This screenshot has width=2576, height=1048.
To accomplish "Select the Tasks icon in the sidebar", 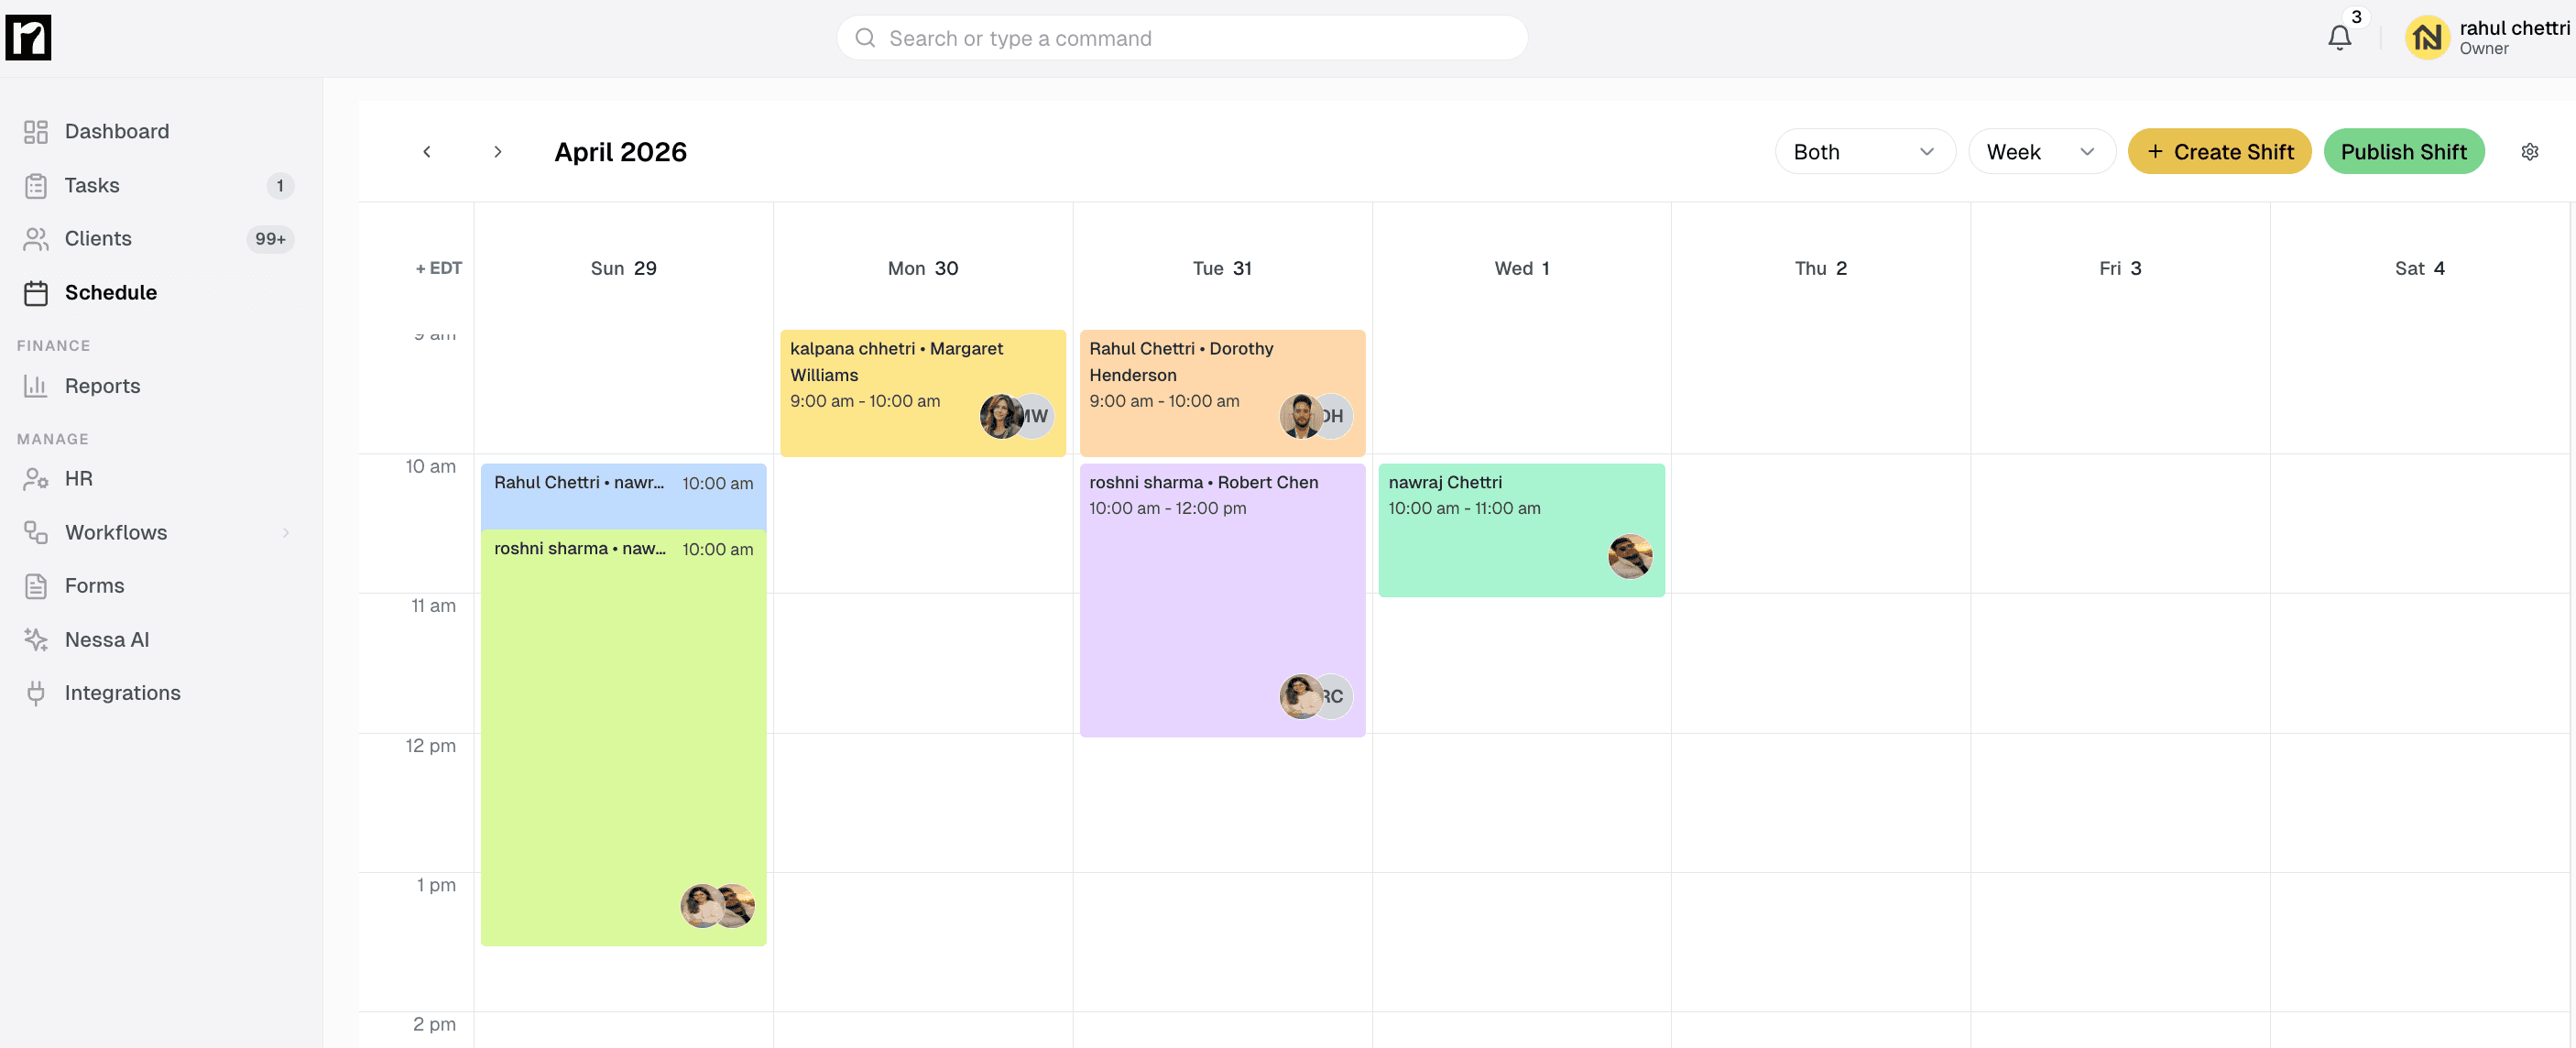I will click(x=37, y=185).
